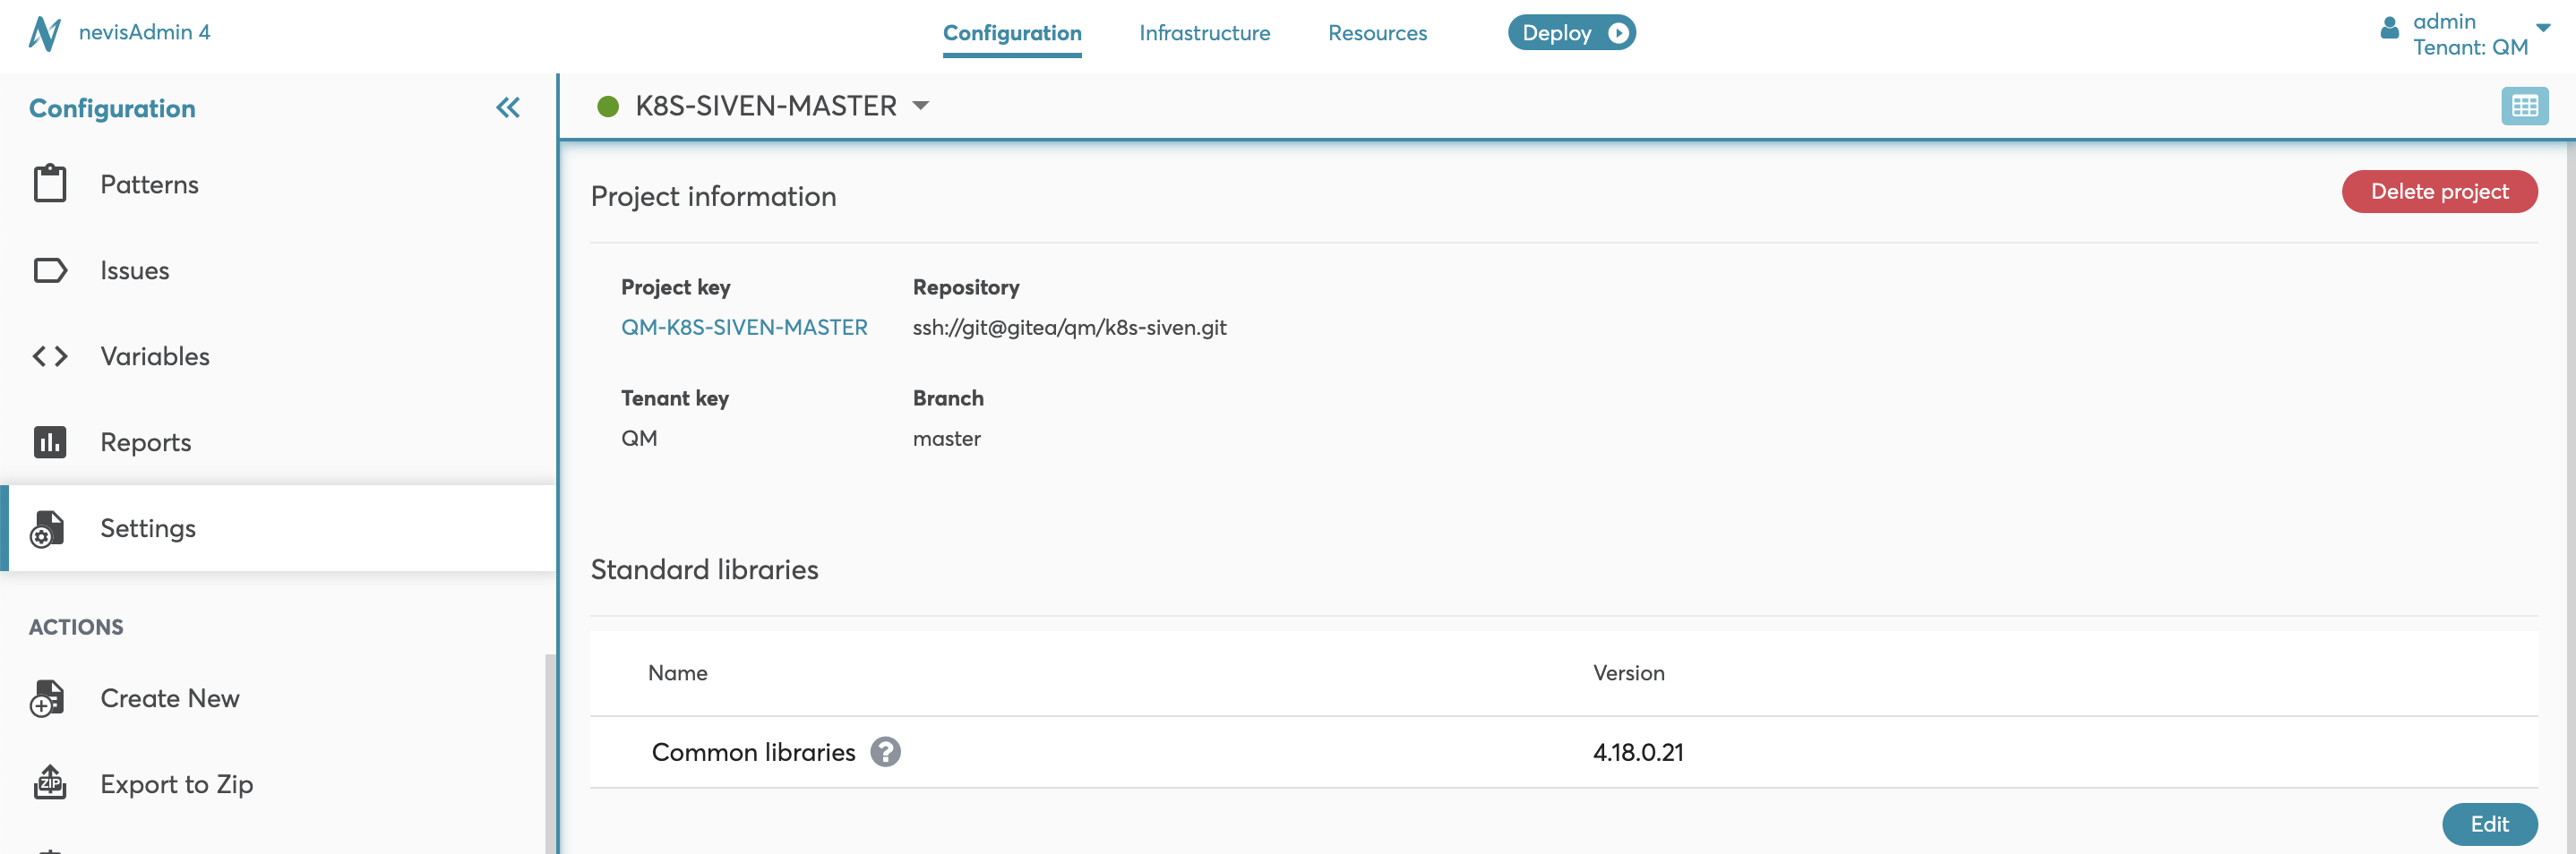Click the Create New document icon
This screenshot has width=2576, height=854.
point(47,699)
